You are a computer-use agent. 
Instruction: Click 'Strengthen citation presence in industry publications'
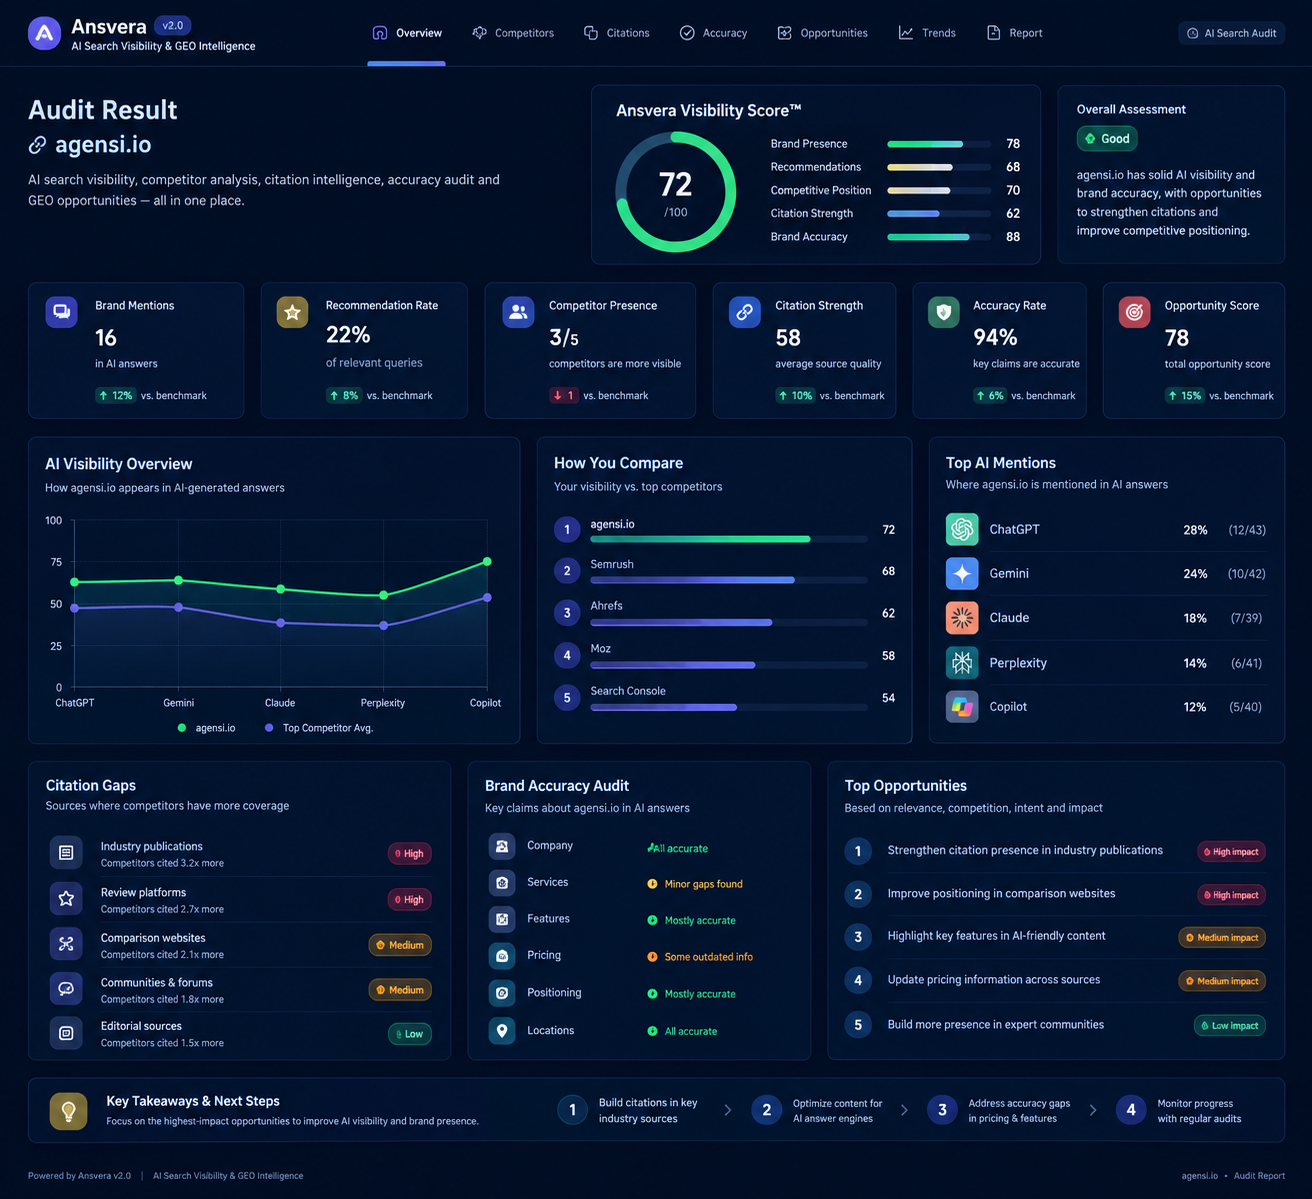coord(1025,851)
